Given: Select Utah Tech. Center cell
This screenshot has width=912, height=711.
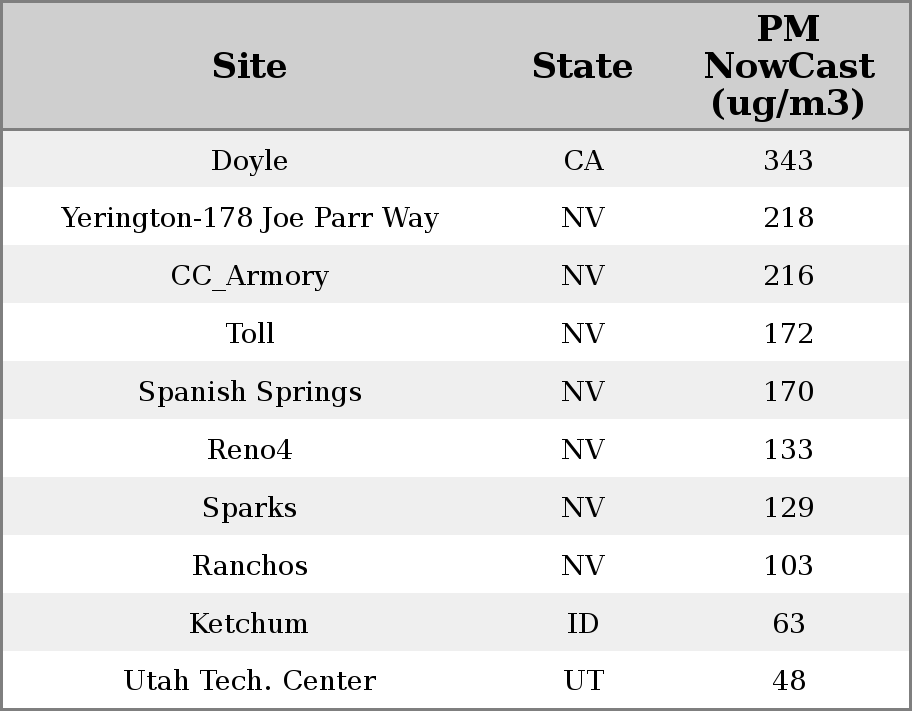Looking at the screenshot, I should [x=250, y=681].
